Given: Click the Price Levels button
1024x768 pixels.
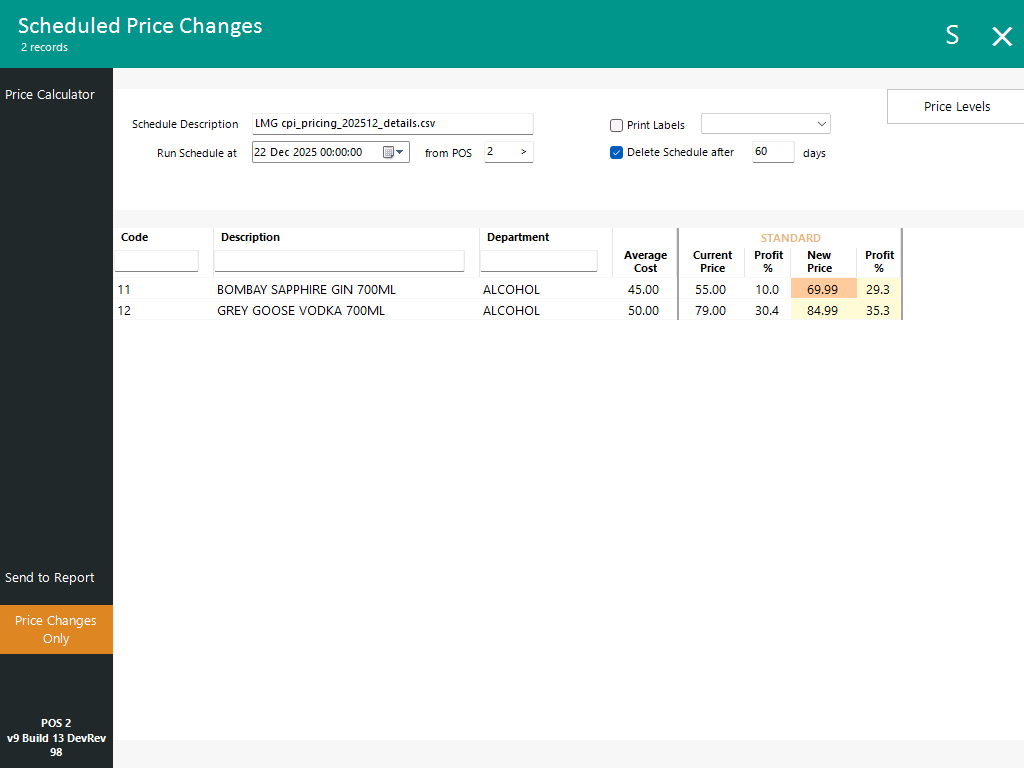Looking at the screenshot, I should pyautogui.click(x=956, y=107).
